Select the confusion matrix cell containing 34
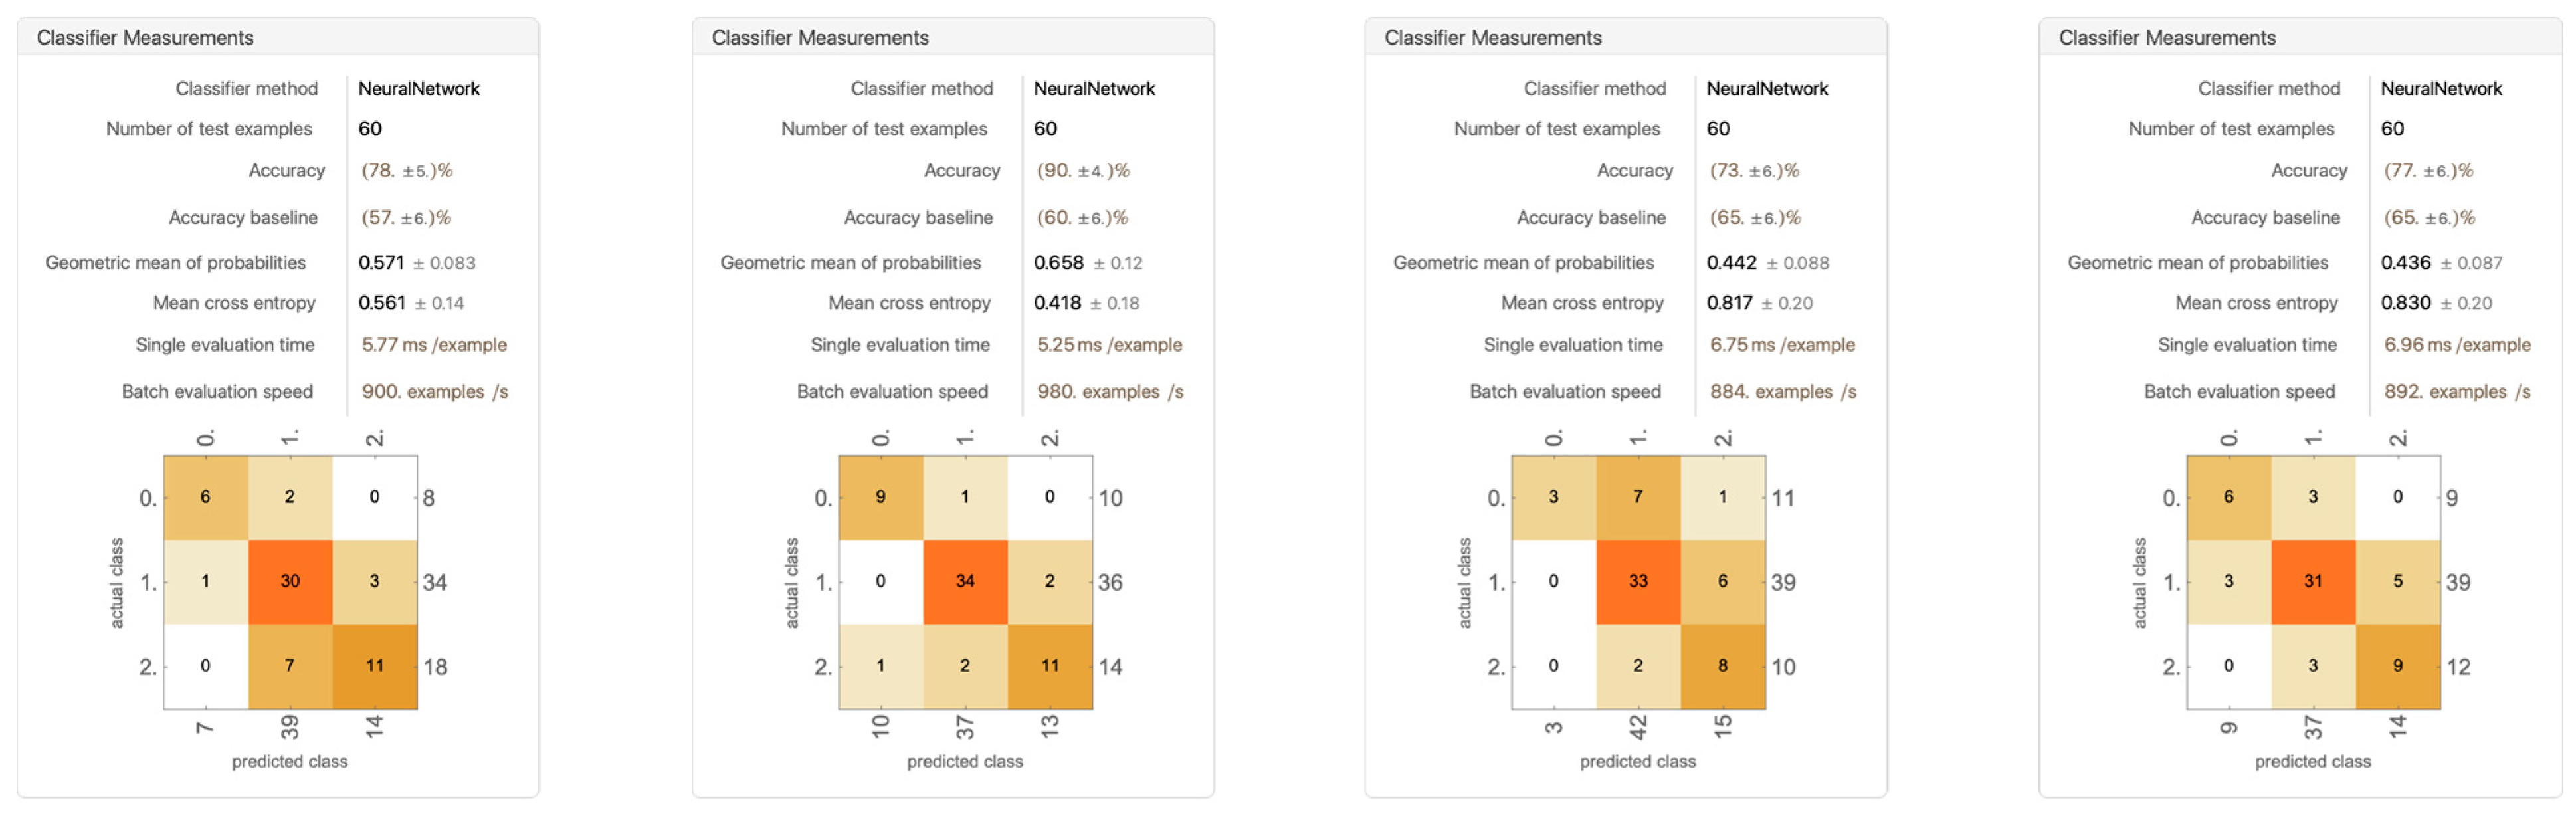The height and width of the screenshot is (822, 2576). (964, 581)
